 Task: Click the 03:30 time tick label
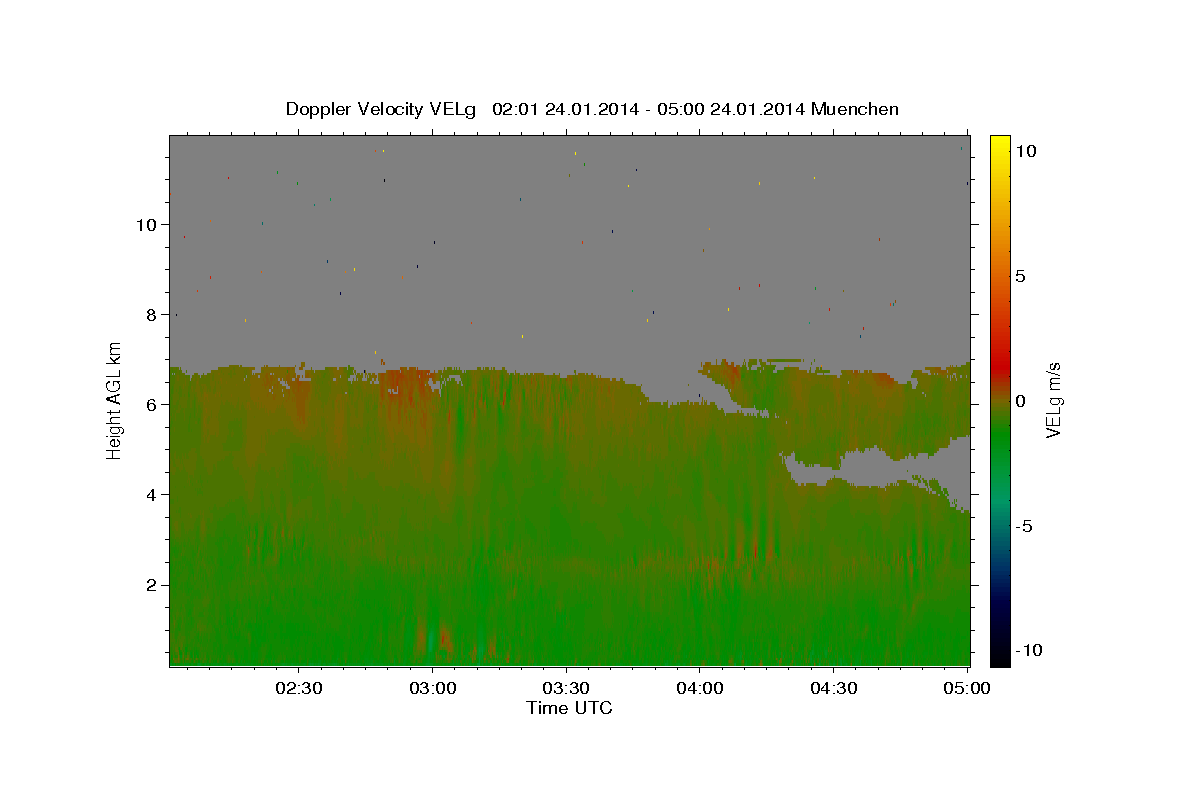pos(566,688)
